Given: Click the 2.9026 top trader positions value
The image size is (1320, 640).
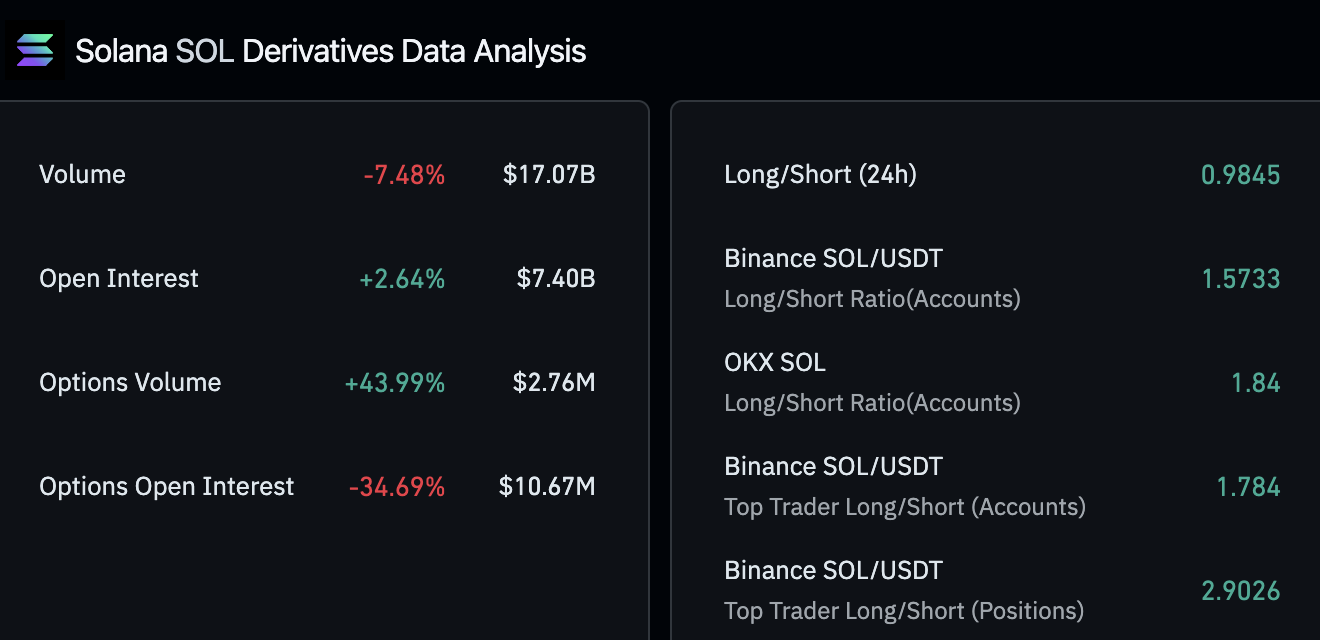Looking at the screenshot, I should click(1240, 591).
